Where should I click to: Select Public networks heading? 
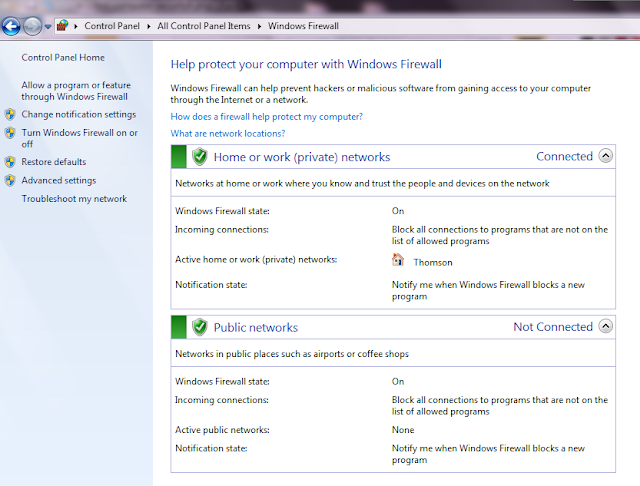(256, 328)
